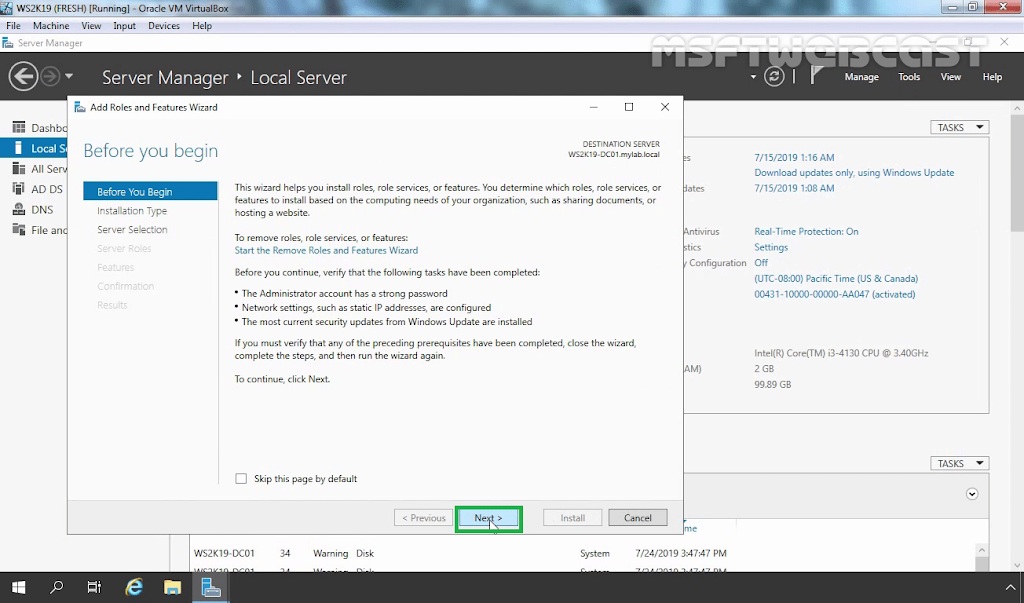This screenshot has height=603, width=1024.
Task: Open File Explorer from taskbar
Action: 172,587
